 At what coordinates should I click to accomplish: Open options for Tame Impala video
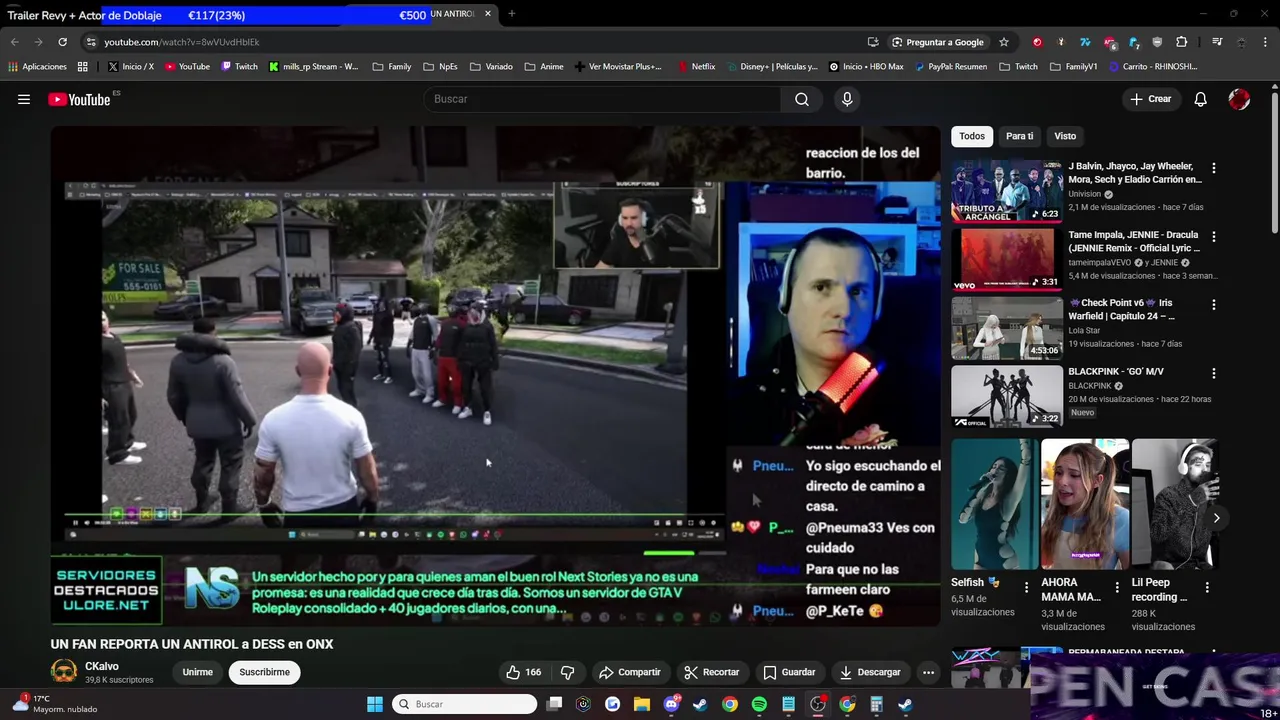1214,237
